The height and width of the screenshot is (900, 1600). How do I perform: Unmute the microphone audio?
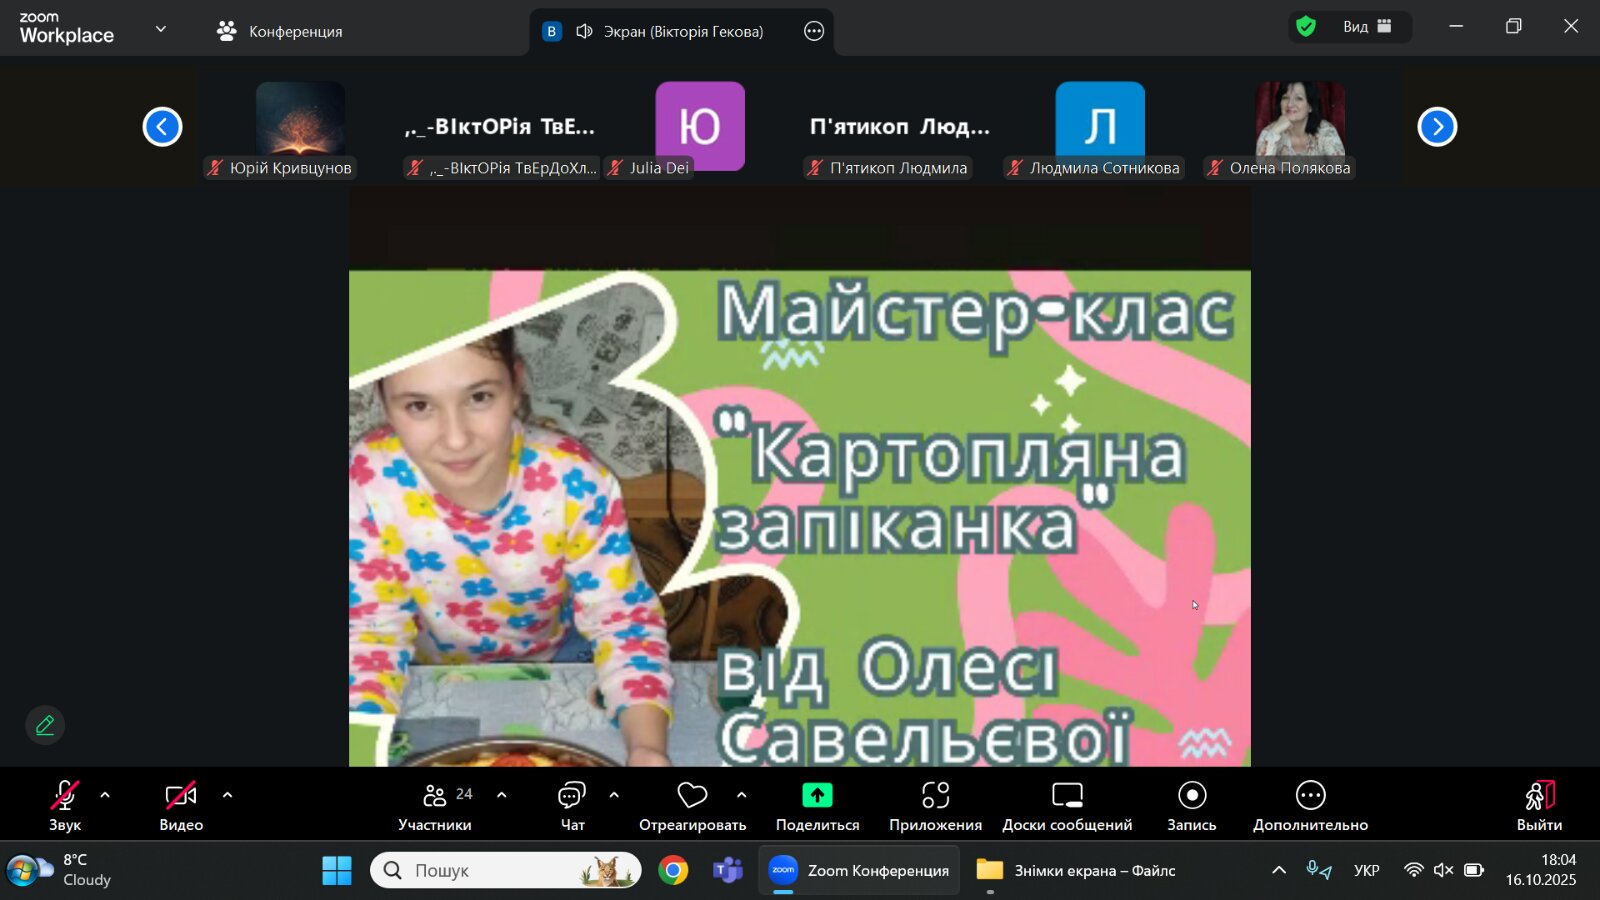[x=65, y=796]
